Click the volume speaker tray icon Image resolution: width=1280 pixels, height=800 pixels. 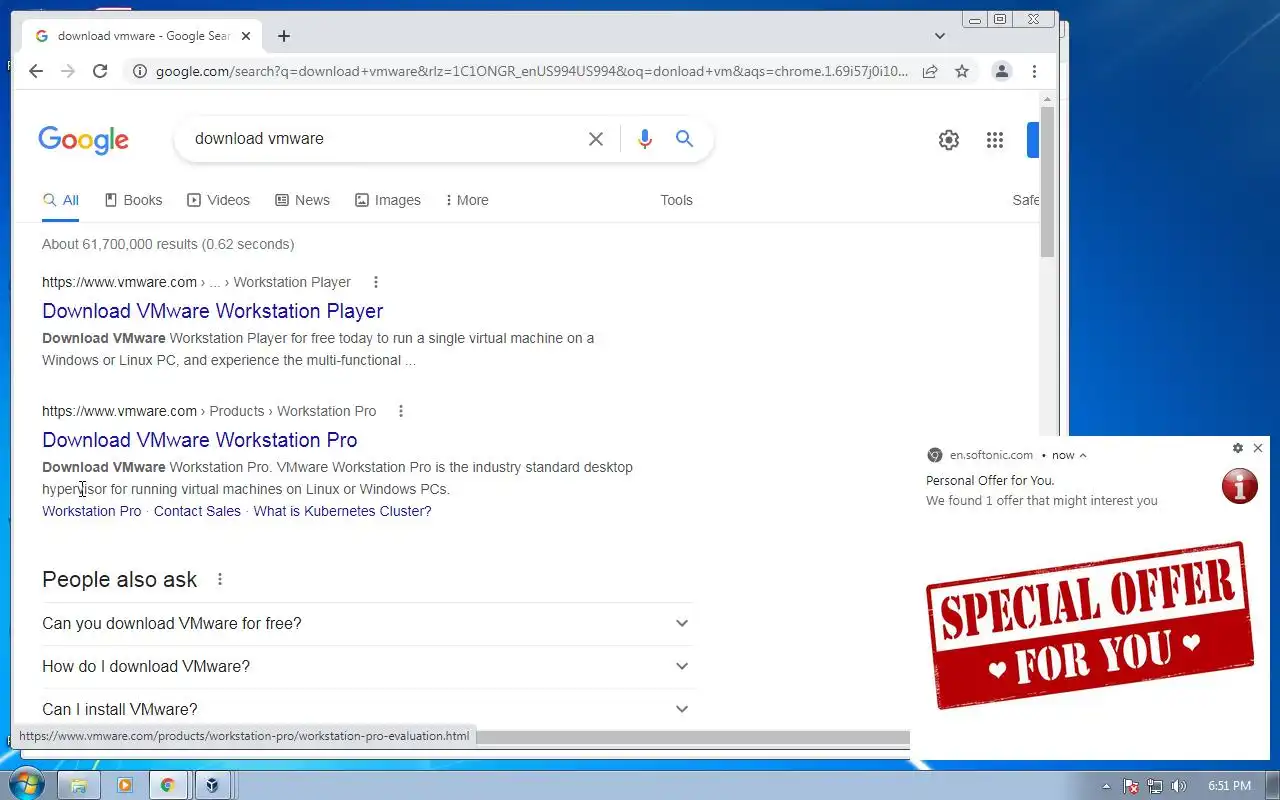1179,786
